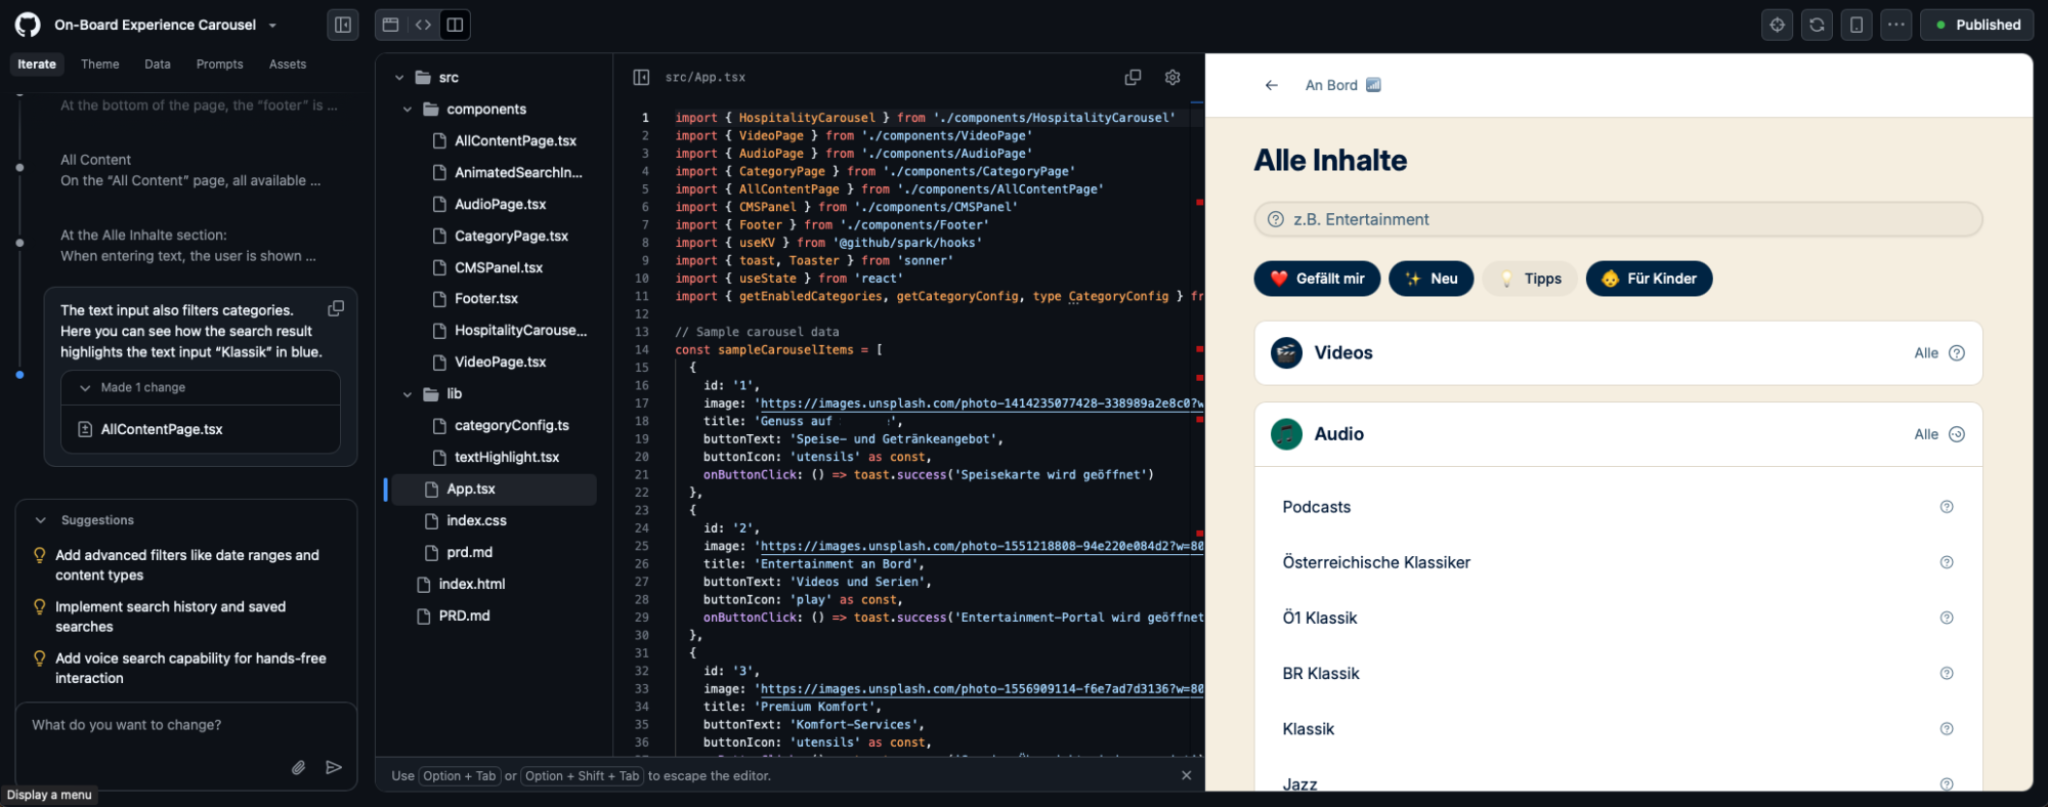The image size is (2048, 807).
Task: Toggle the Gefällt mir filter chip
Action: [1316, 279]
